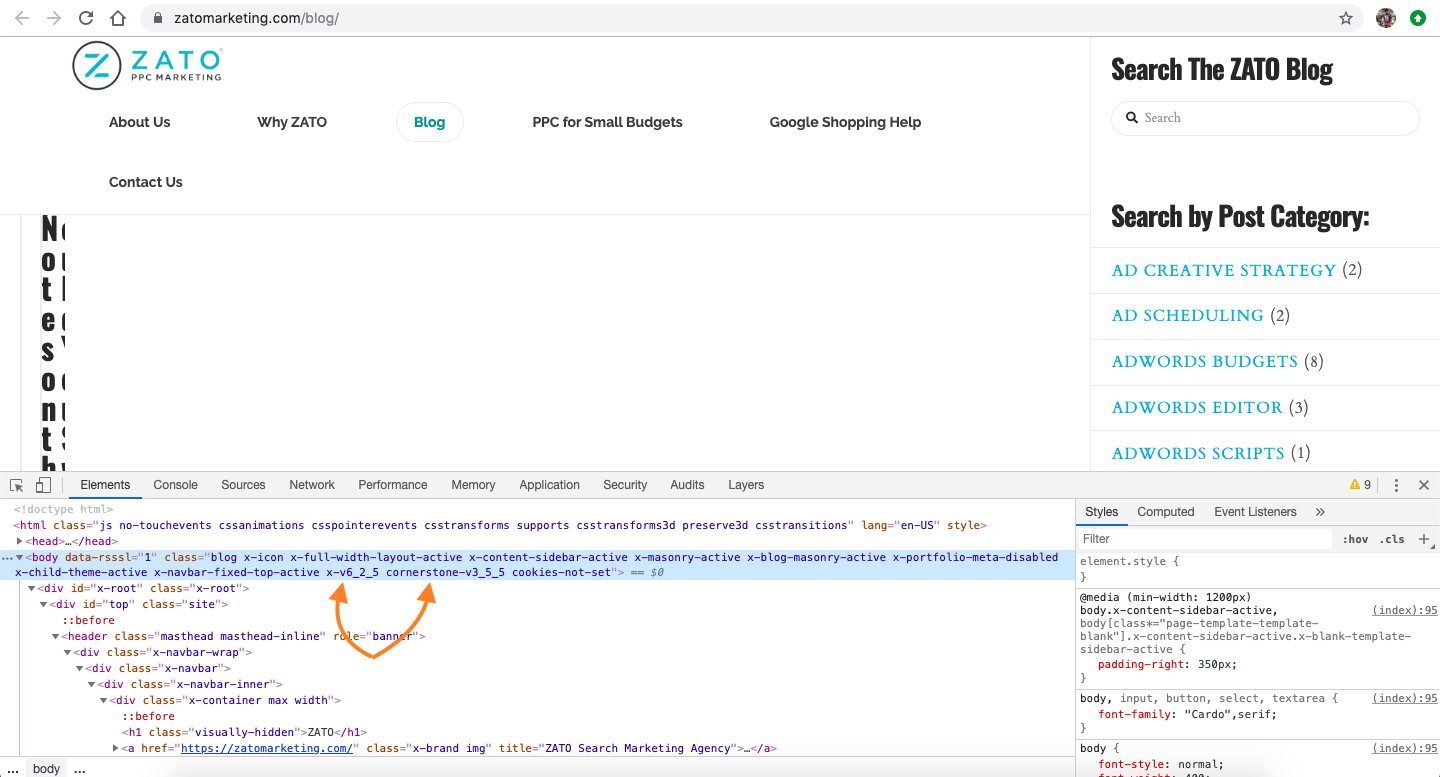Go to PPC for Small Budgets

(608, 122)
